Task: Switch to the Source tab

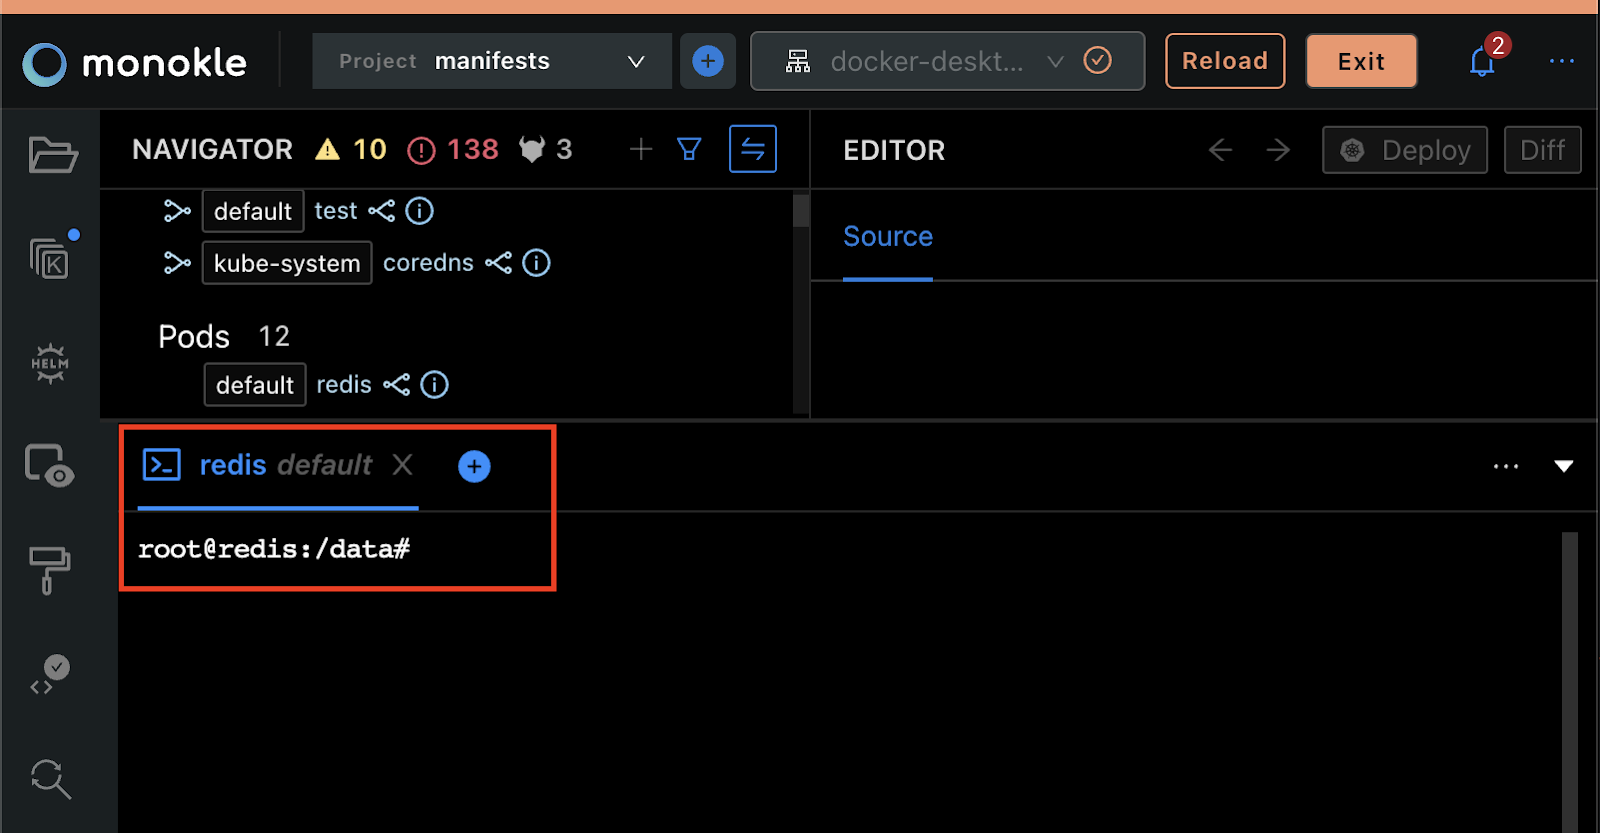Action: (888, 237)
